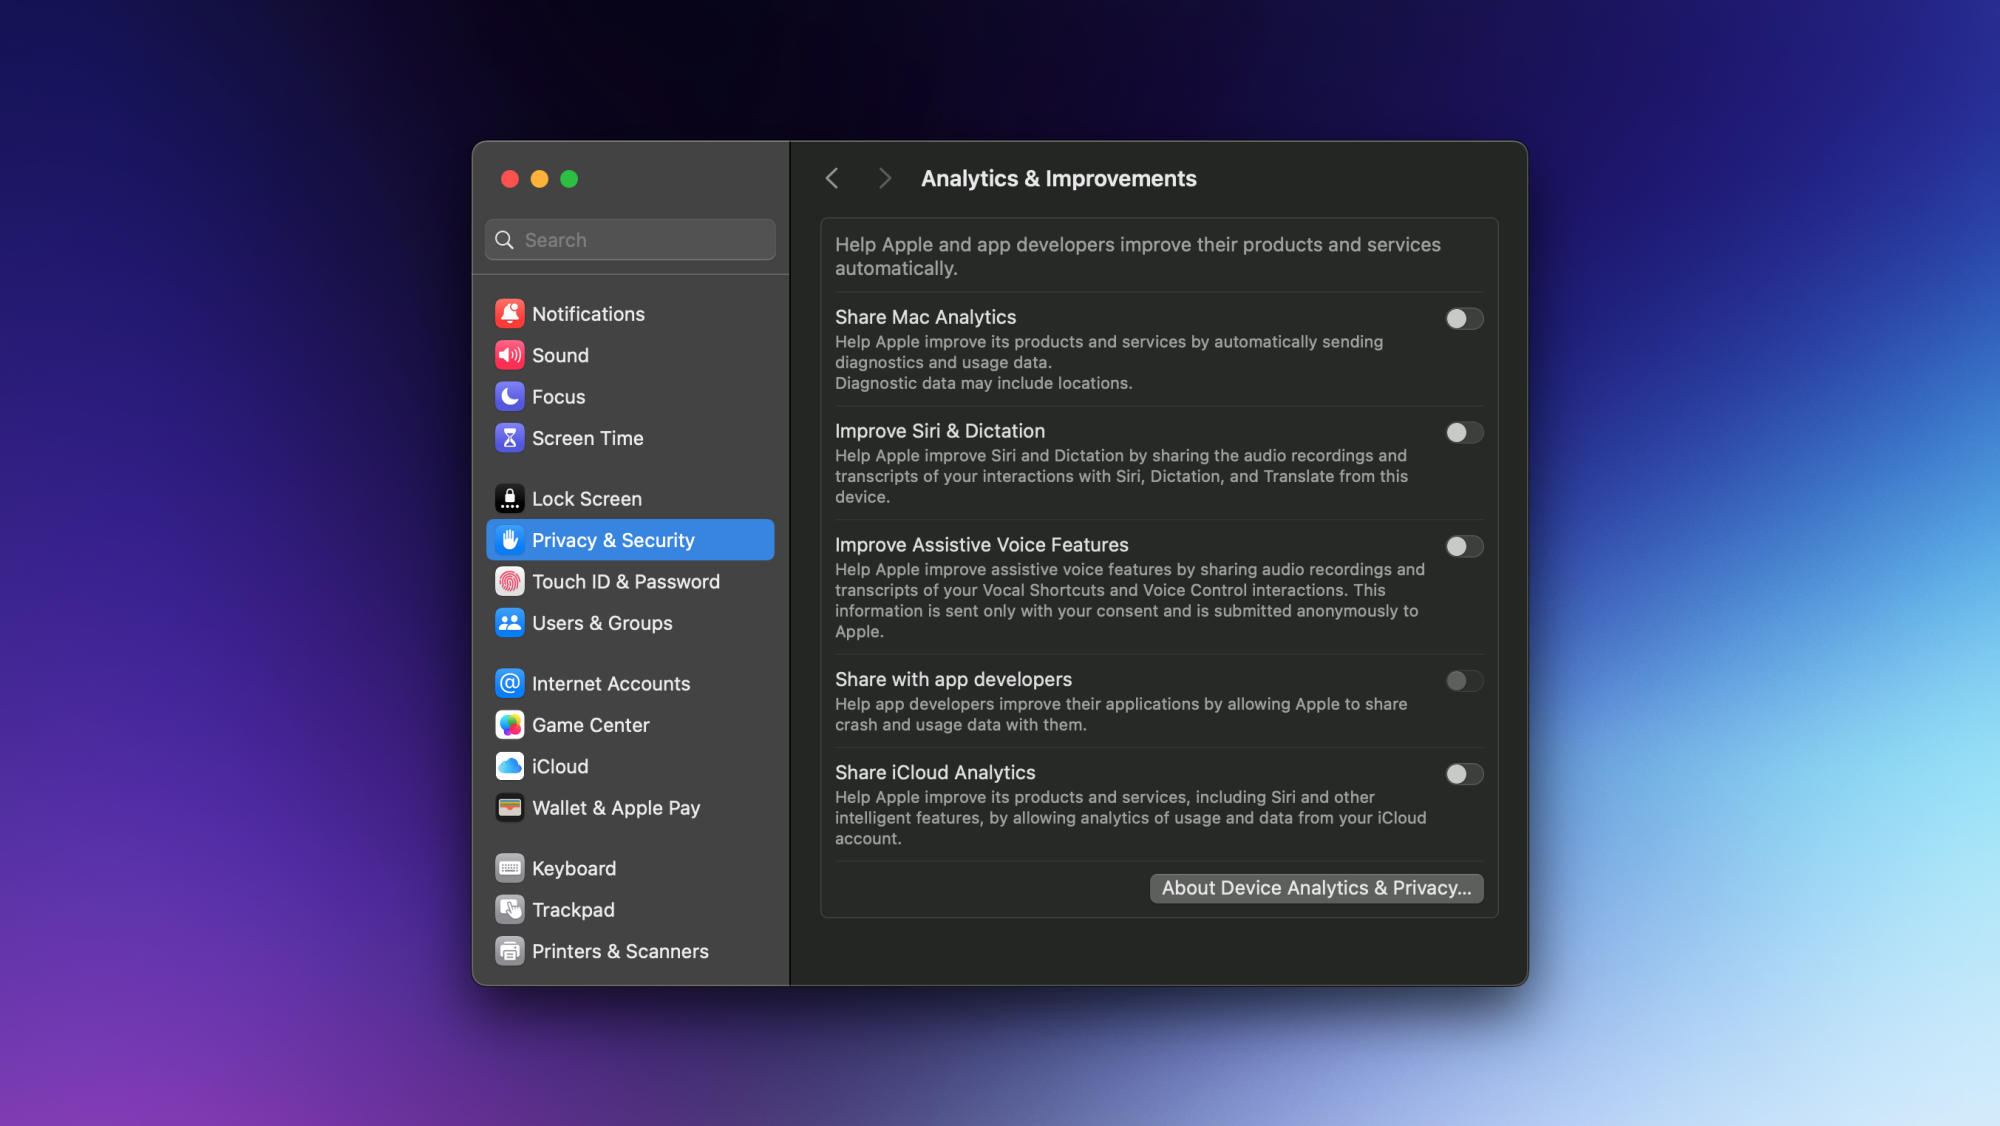This screenshot has height=1126, width=2000.
Task: Open Internet Accounts label in sidebar
Action: (x=611, y=684)
